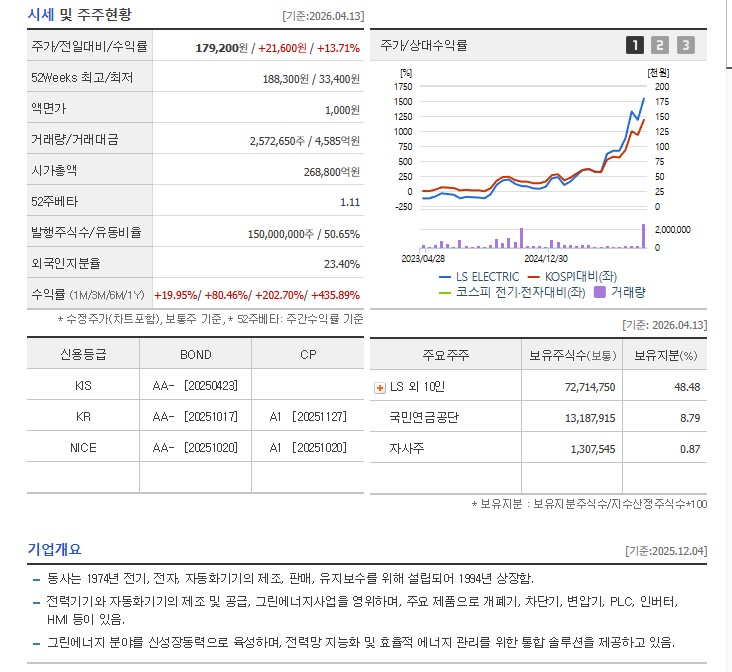732x672 pixels.
Task: Click the 그린에너지 분야 overview line
Action: pyautogui.click(x=361, y=643)
